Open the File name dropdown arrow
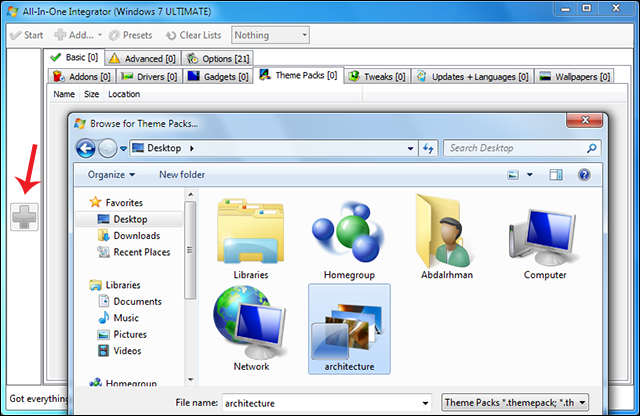This screenshot has height=416, width=640. pyautogui.click(x=425, y=403)
